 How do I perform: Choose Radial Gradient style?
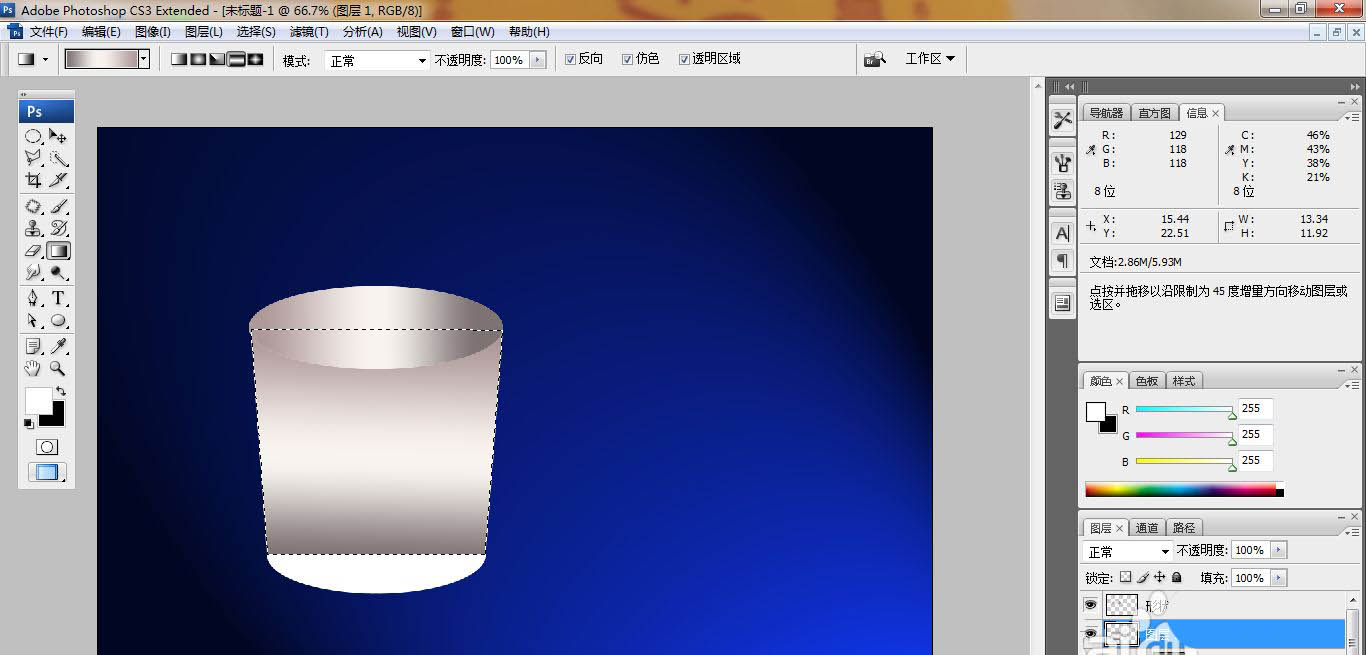pyautogui.click(x=198, y=59)
